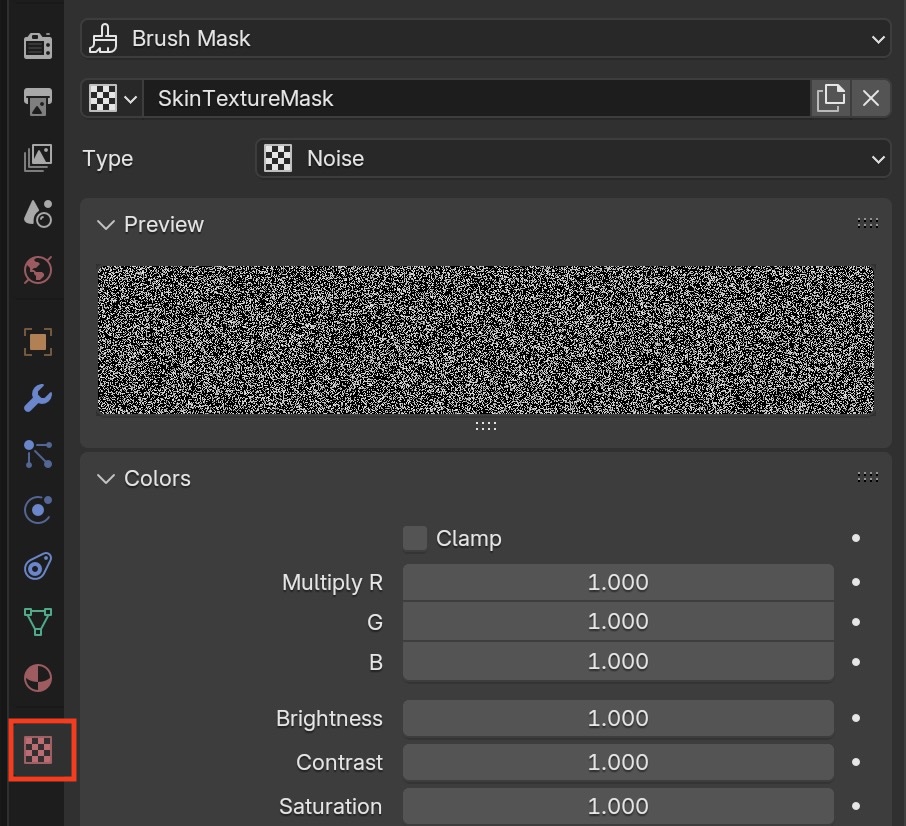Image resolution: width=906 pixels, height=826 pixels.
Task: Unlink the SkinTextureMask texture
Action: click(870, 98)
